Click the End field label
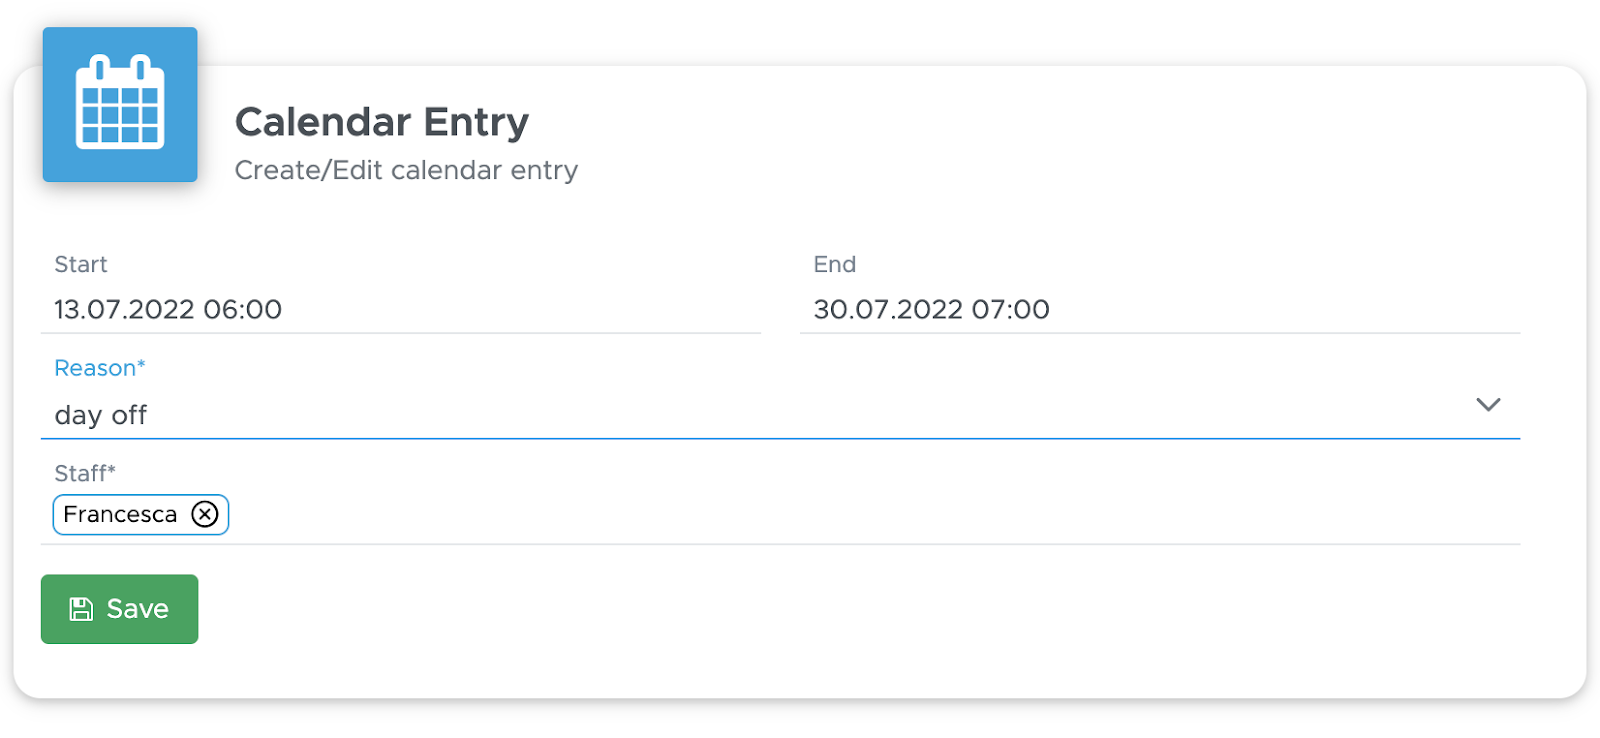Image resolution: width=1600 pixels, height=738 pixels. pyautogui.click(x=835, y=264)
